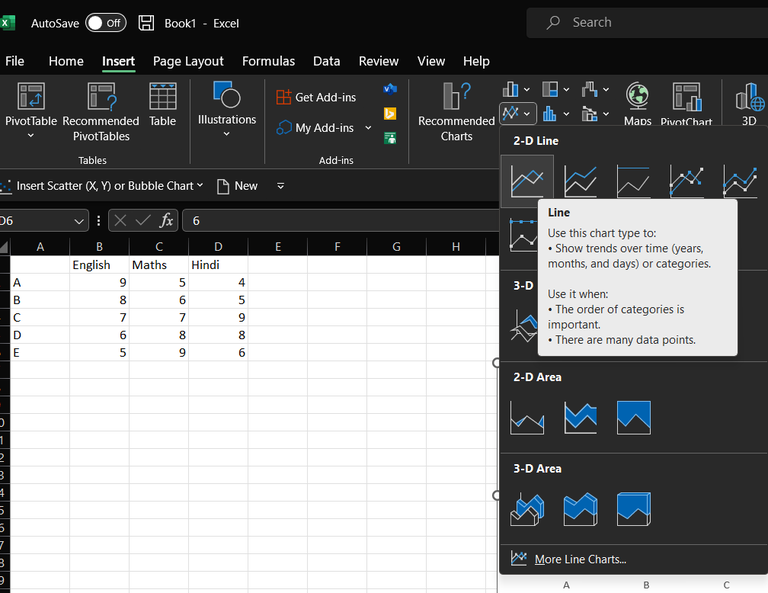Select the Line with Markers chart
Image resolution: width=768 pixels, height=593 pixels.
687,181
